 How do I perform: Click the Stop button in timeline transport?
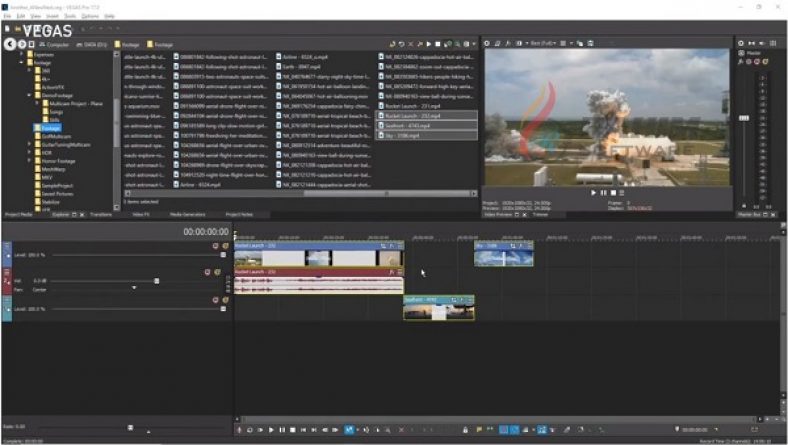[292, 430]
